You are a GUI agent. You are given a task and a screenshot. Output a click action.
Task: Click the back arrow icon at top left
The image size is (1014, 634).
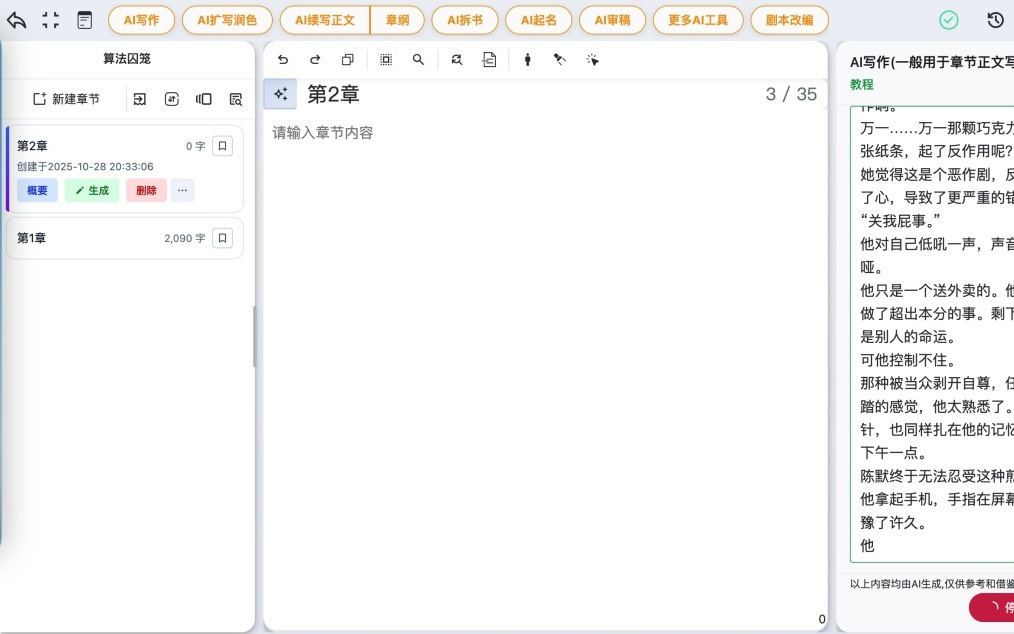coord(16,19)
